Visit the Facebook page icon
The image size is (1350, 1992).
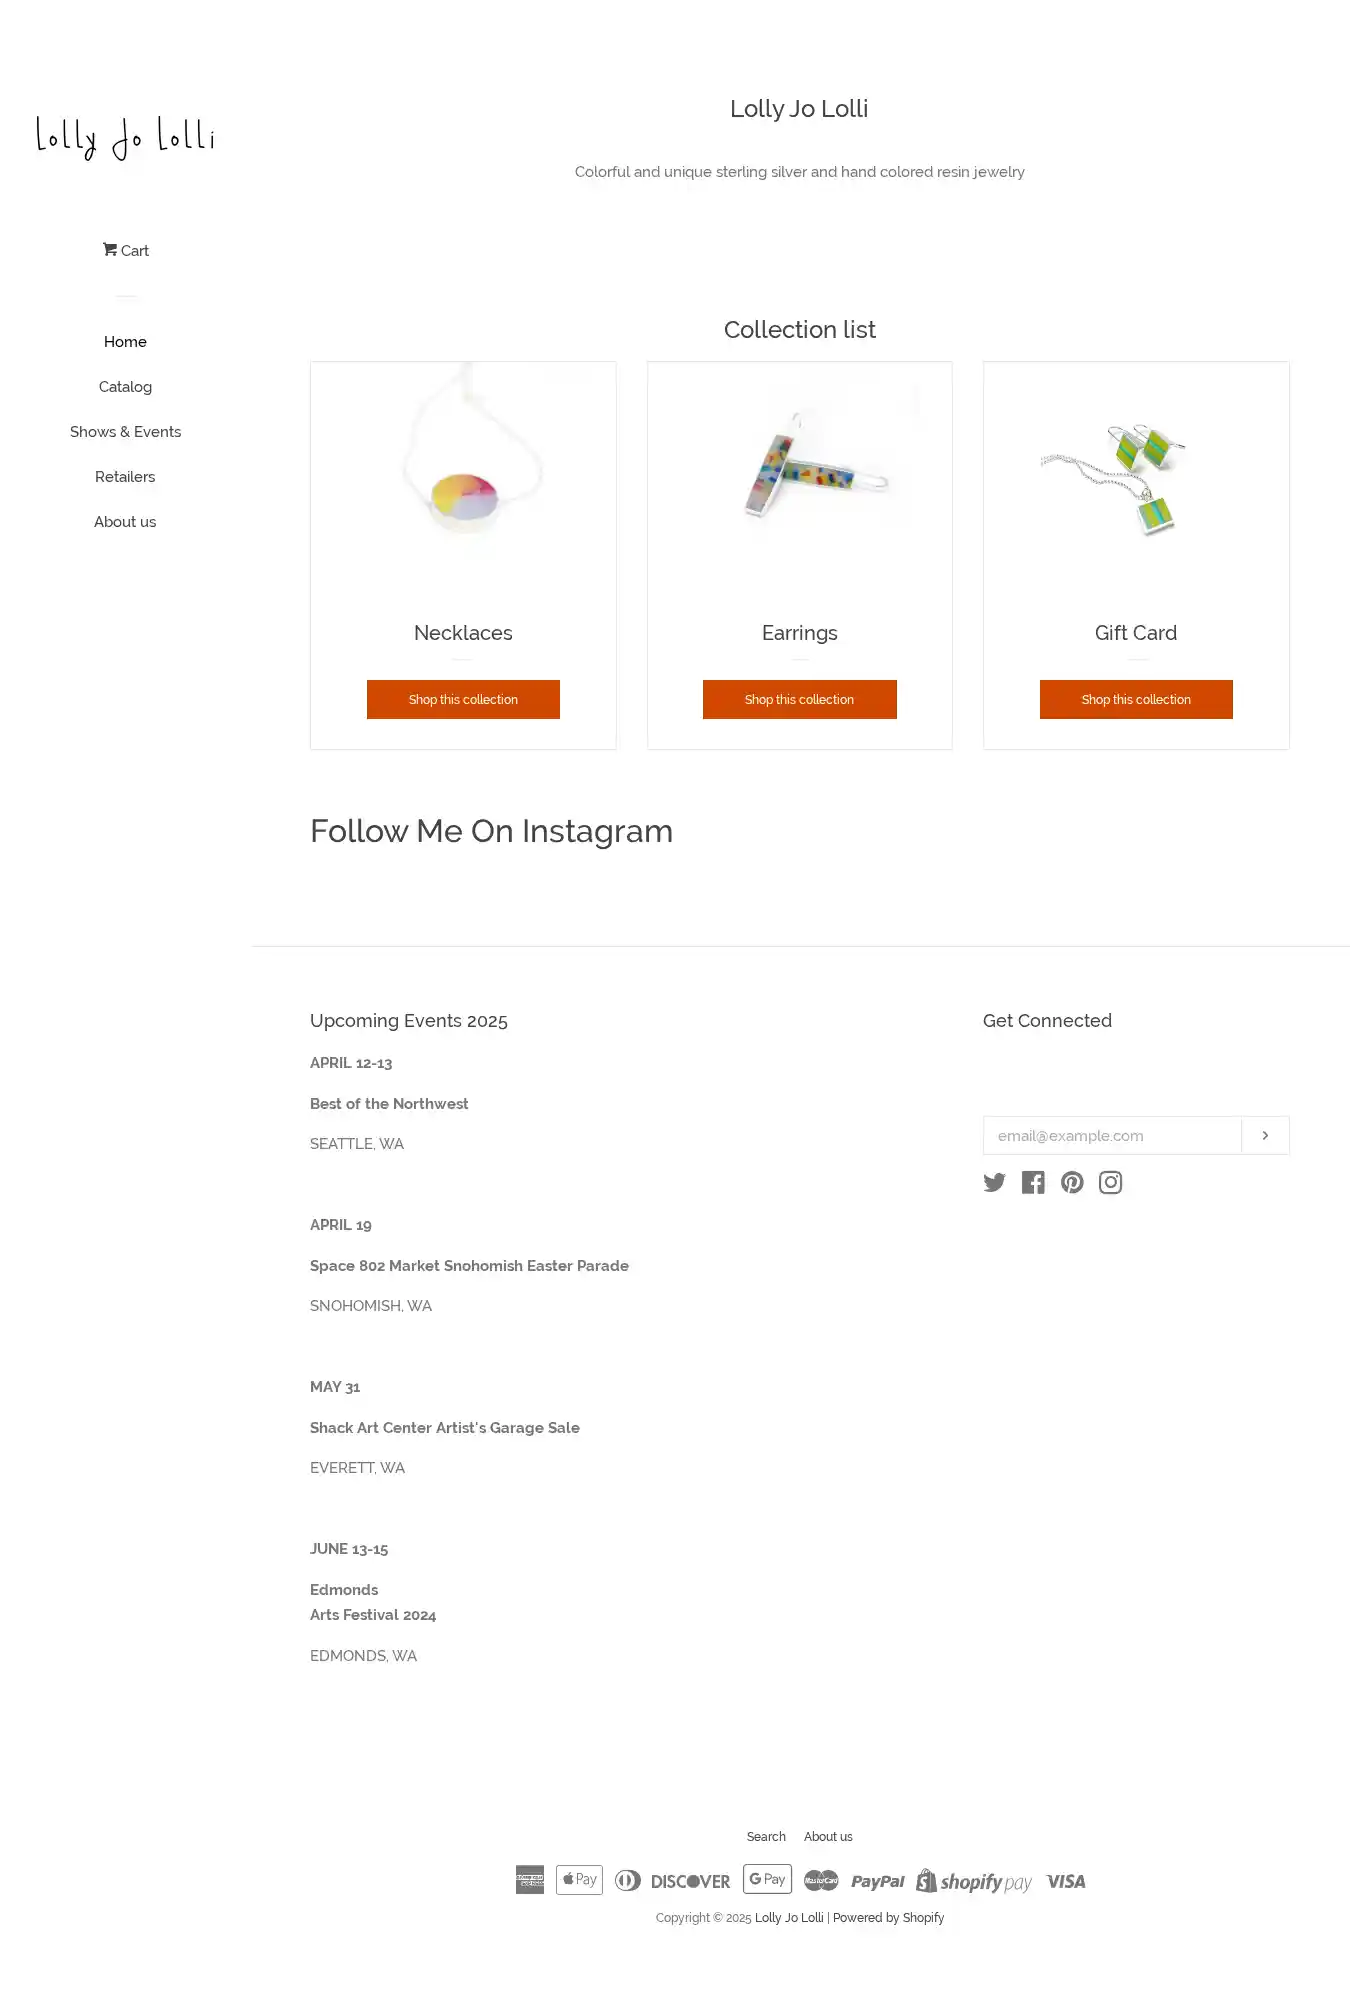(x=1033, y=1183)
